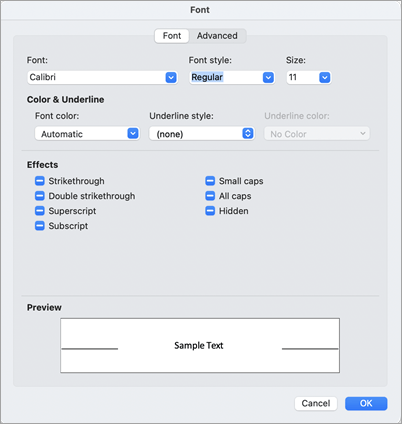Open the Underline style popup menu

coord(202,134)
